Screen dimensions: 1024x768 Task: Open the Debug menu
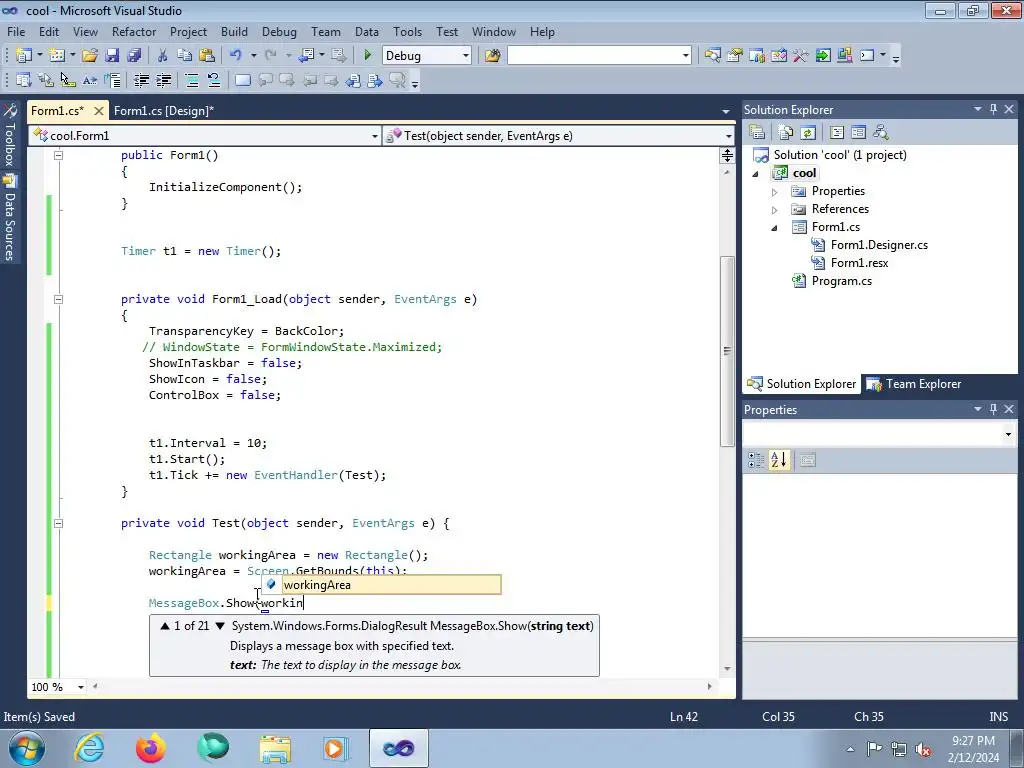pos(279,31)
